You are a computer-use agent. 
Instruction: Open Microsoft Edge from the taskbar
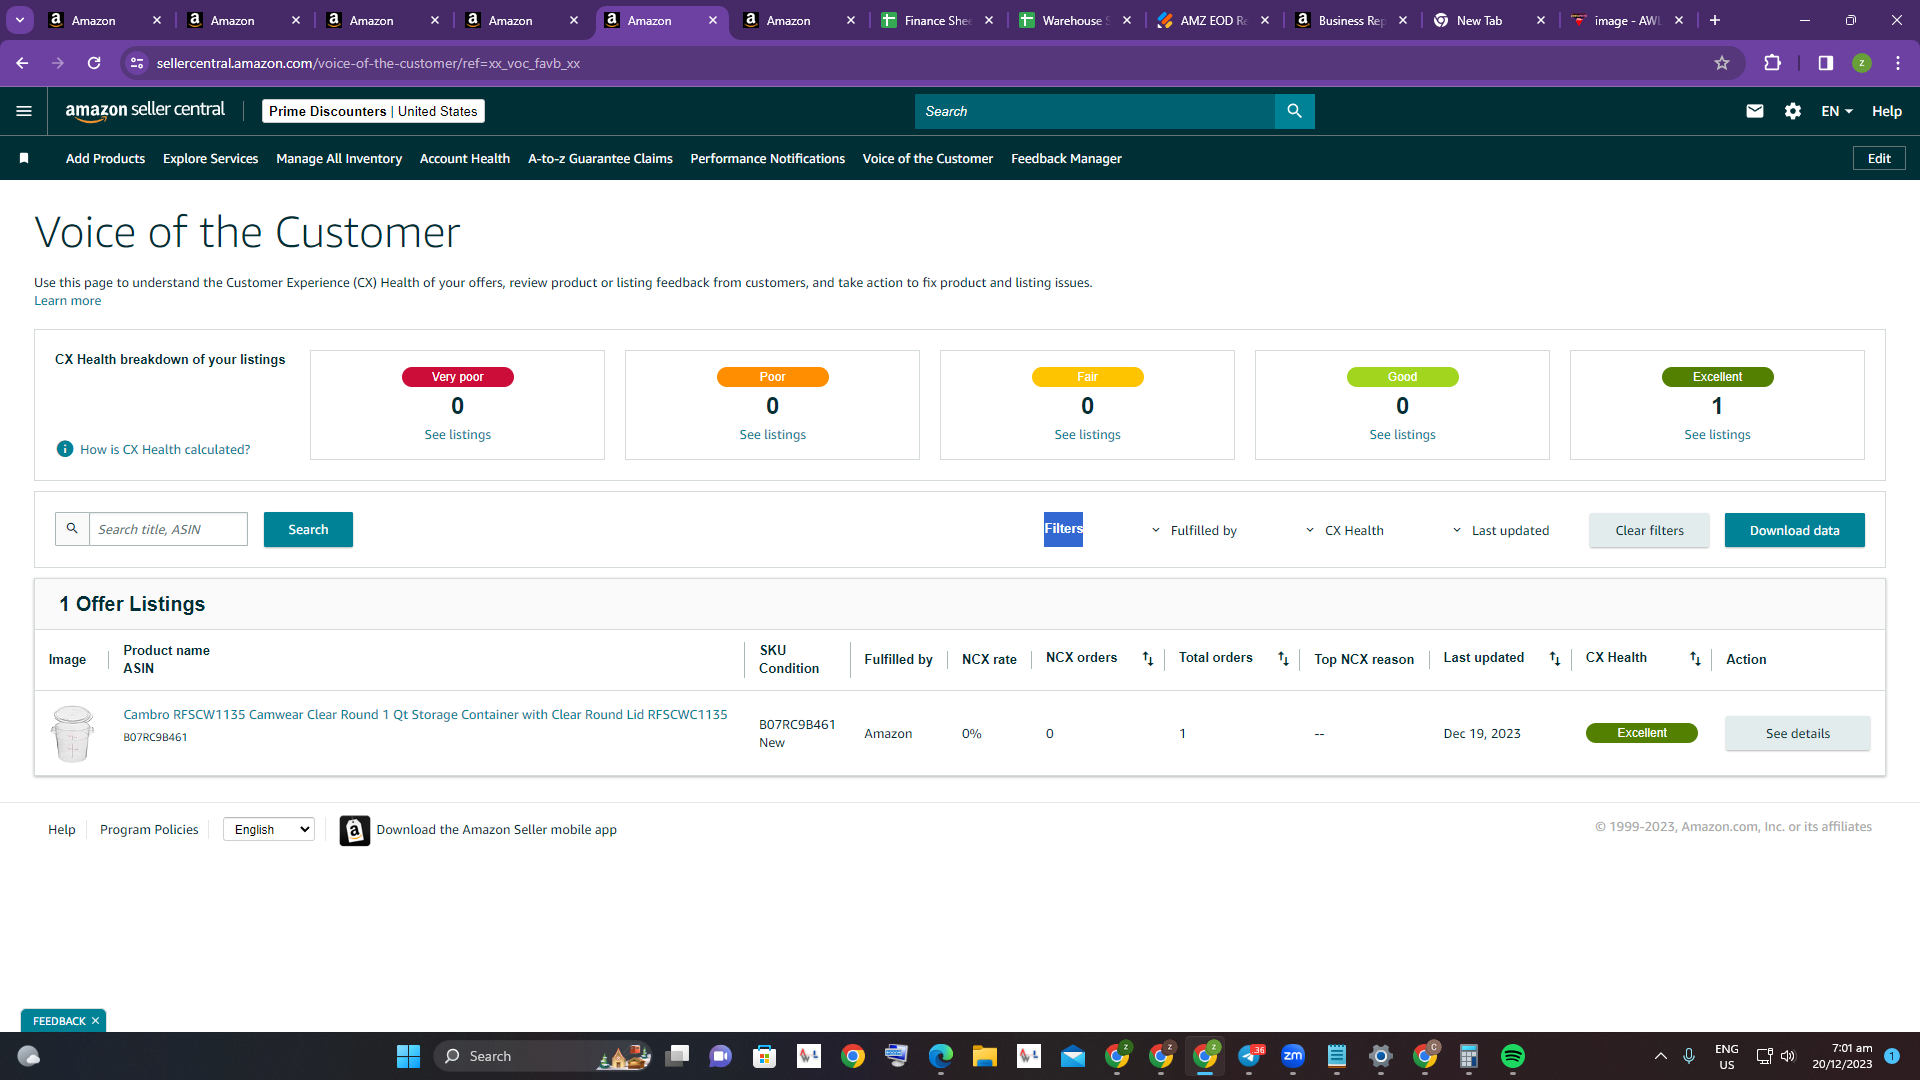point(941,1056)
